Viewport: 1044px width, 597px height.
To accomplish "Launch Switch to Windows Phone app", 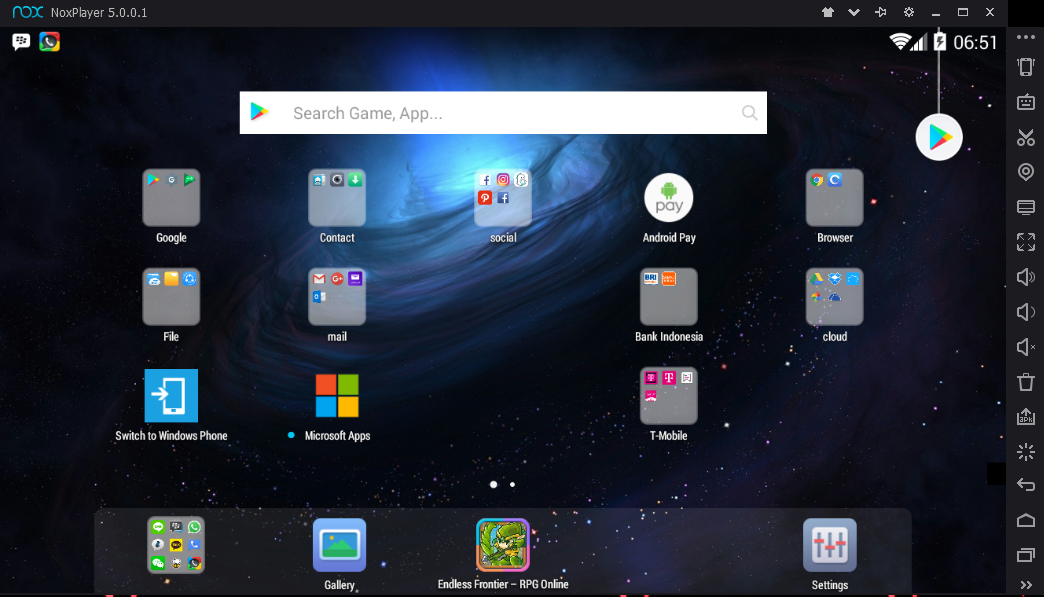I will click(x=171, y=395).
